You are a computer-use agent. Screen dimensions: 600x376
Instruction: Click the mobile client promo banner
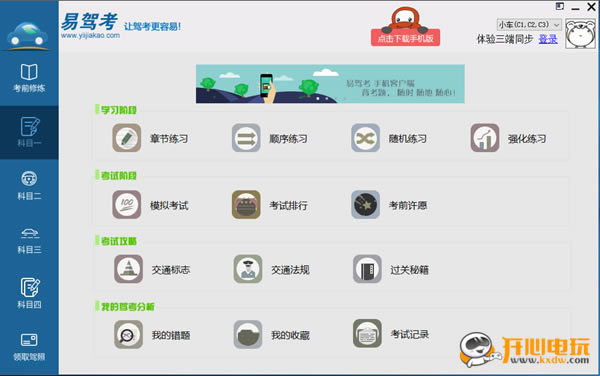(330, 84)
